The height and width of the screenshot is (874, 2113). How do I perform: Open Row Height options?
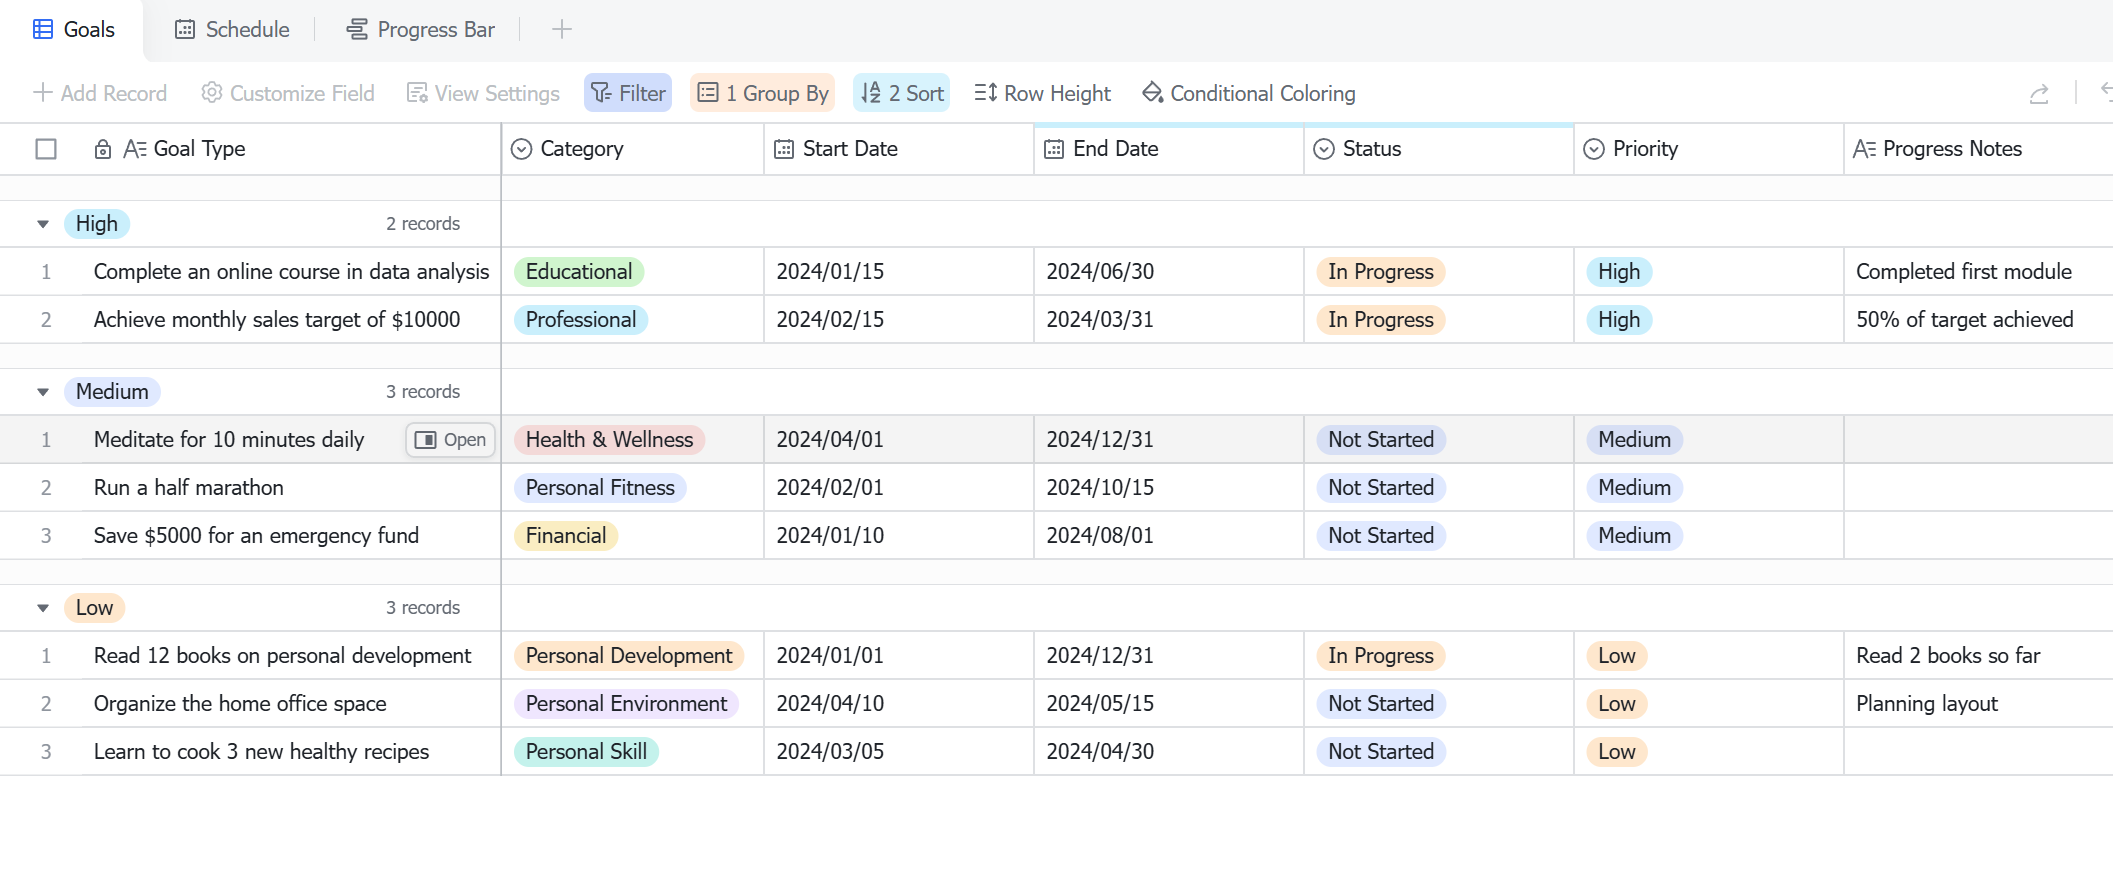[1042, 93]
